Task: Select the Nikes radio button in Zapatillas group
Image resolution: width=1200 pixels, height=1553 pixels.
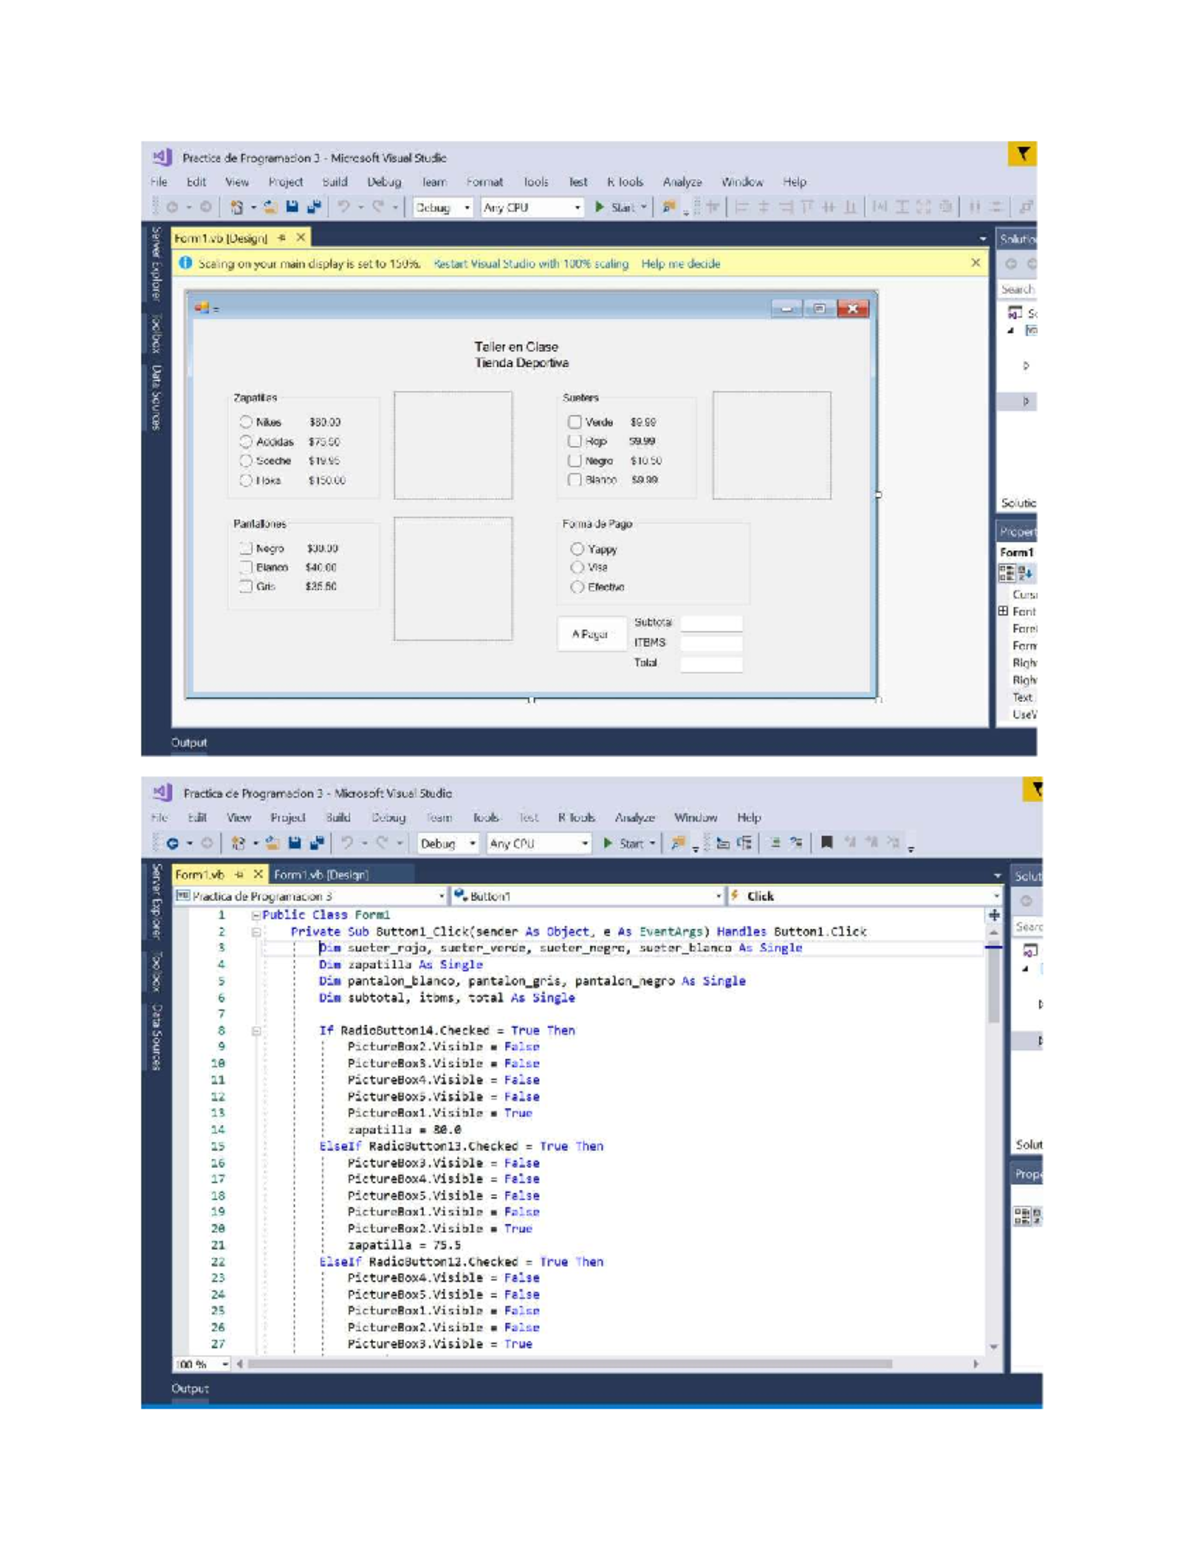Action: [x=244, y=422]
